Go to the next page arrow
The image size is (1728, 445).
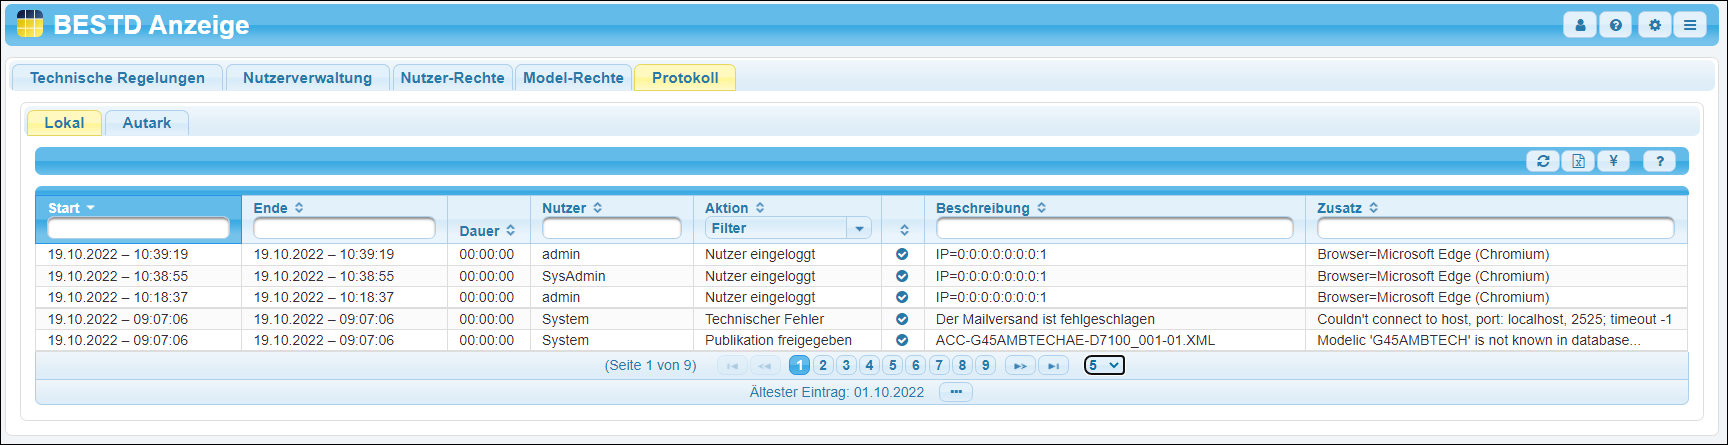(1020, 366)
